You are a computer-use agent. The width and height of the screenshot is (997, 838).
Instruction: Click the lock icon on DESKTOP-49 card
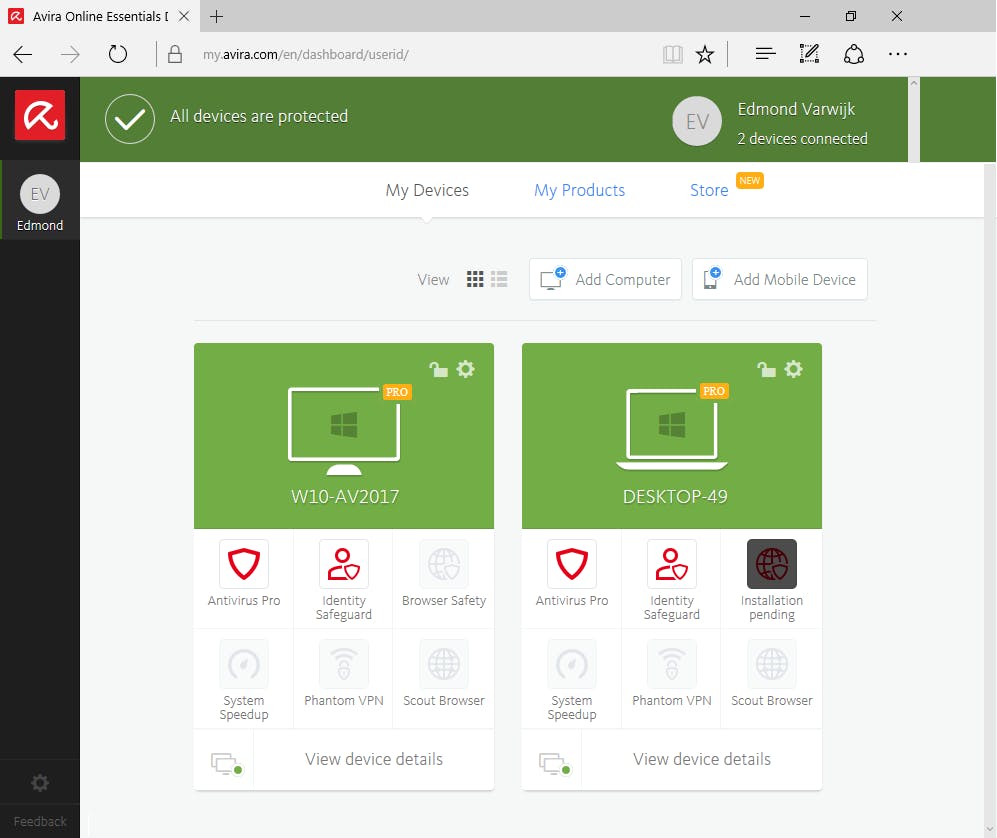click(766, 369)
